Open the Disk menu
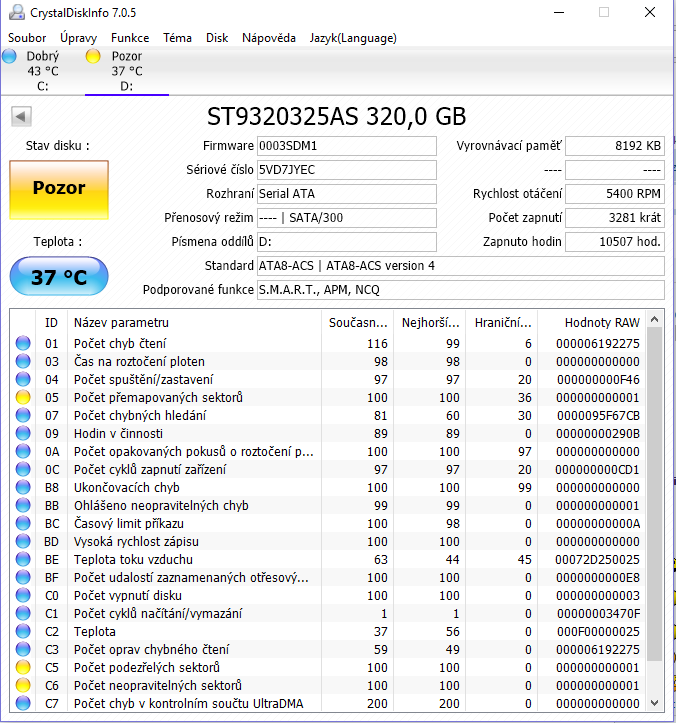 217,38
